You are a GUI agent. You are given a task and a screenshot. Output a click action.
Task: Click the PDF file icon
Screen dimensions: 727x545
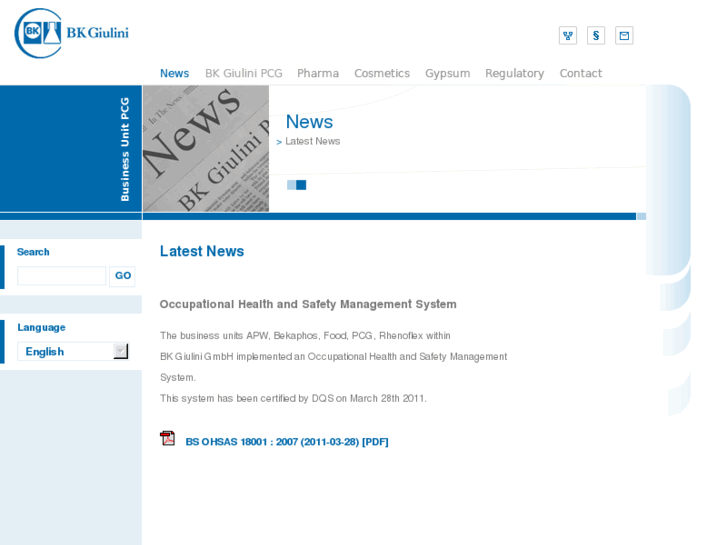pos(167,438)
